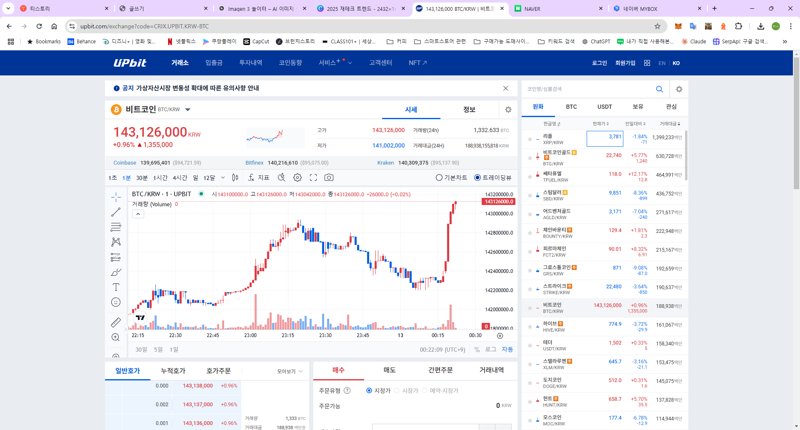Select the forecast/position tool in chart sidebar
800x430 pixels.
116,257
